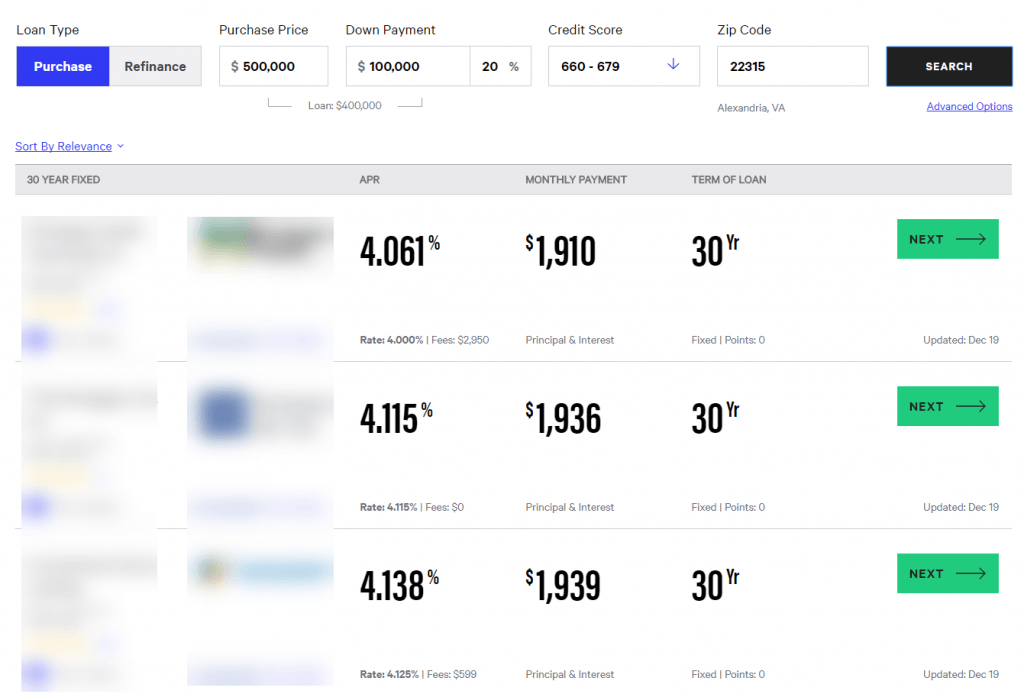Click NEXT for the 4.061% APR offer

tap(948, 239)
